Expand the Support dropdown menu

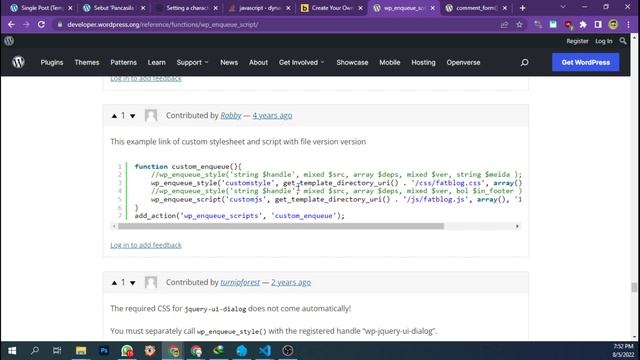(x=192, y=62)
